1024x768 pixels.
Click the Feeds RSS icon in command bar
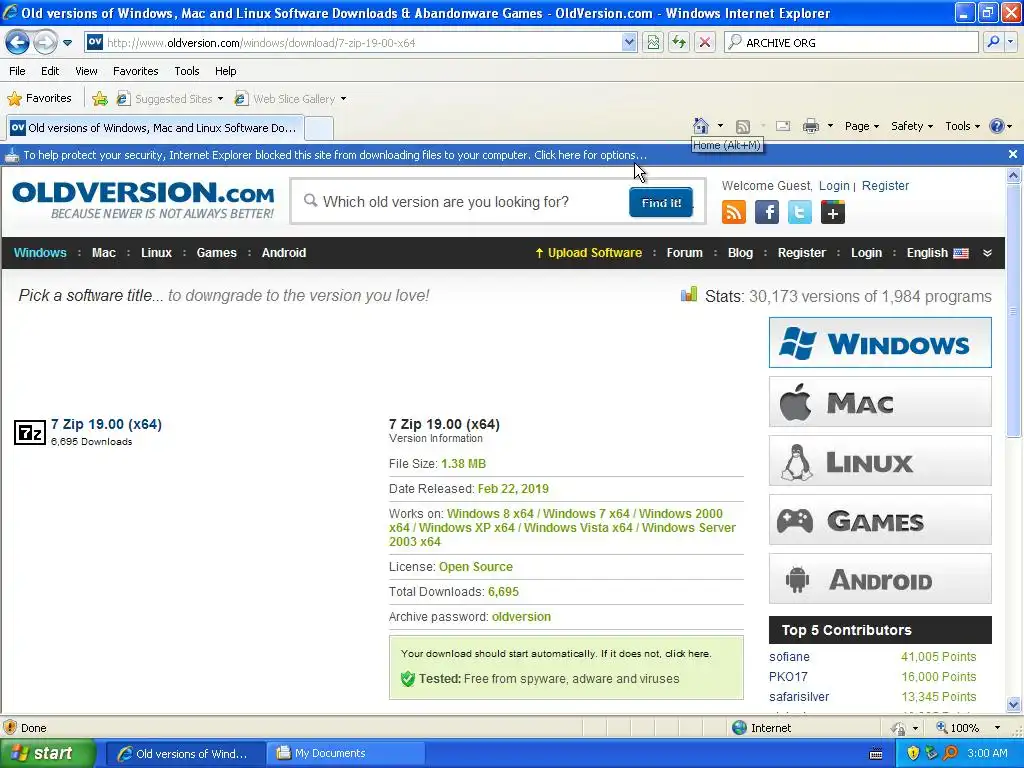tap(743, 126)
